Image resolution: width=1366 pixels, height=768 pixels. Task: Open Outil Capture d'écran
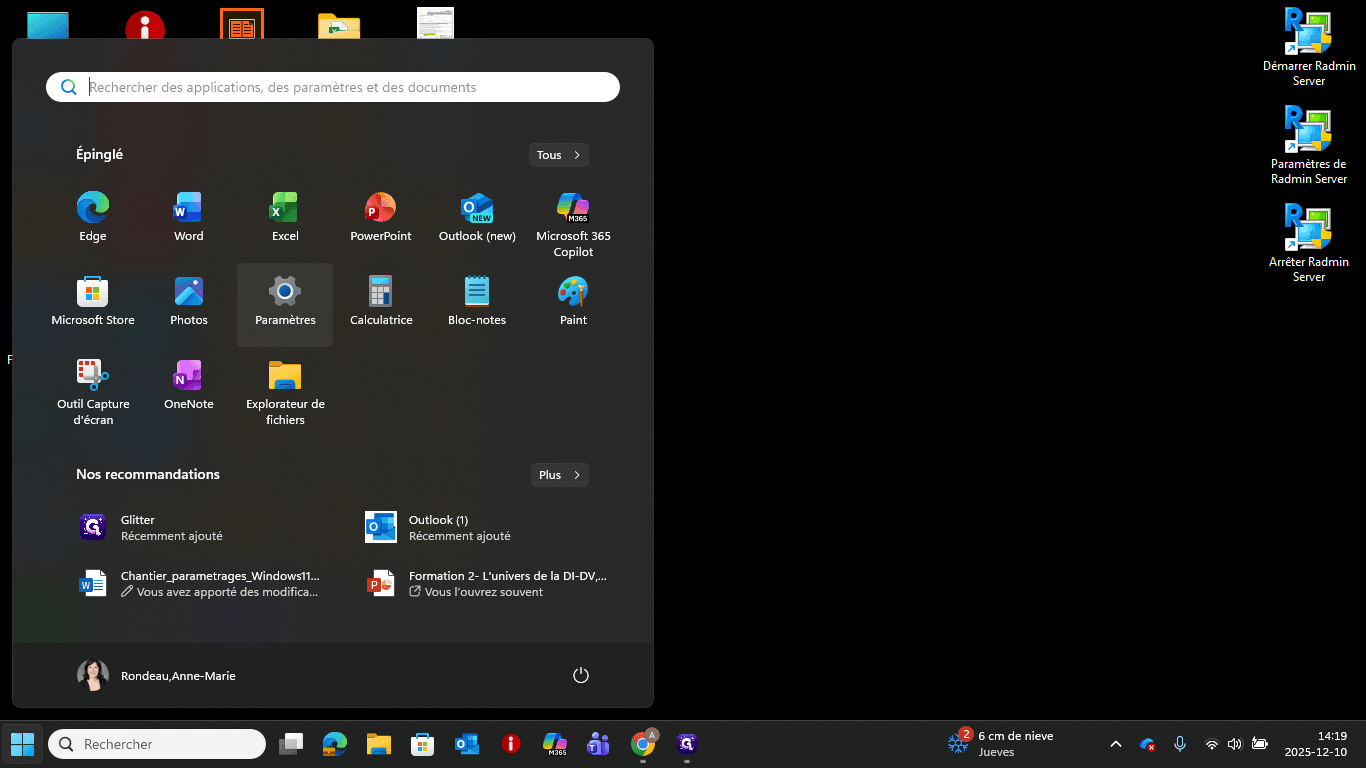pyautogui.click(x=93, y=392)
